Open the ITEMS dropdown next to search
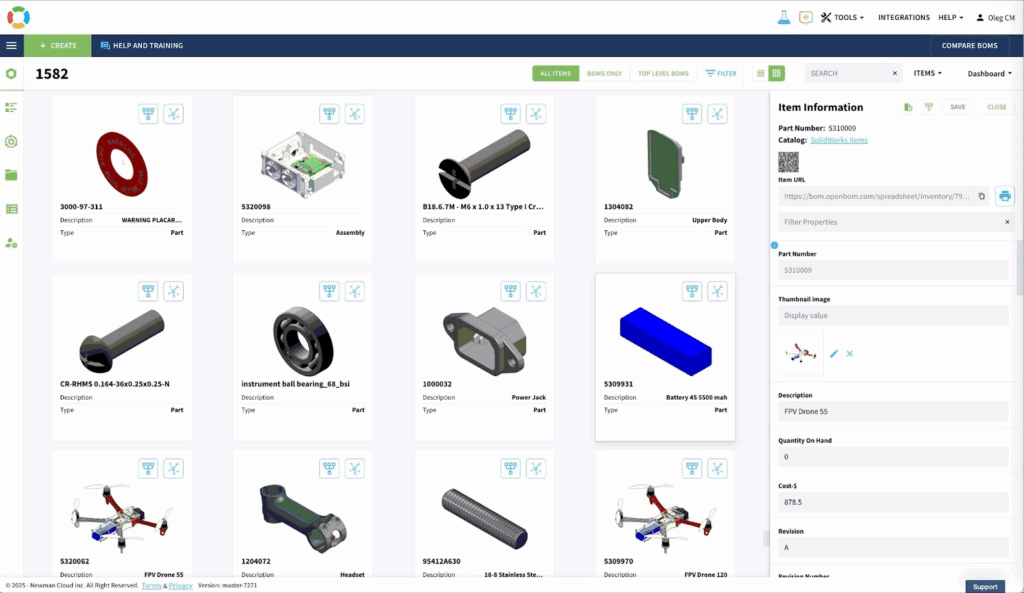The image size is (1024, 593). tap(927, 73)
